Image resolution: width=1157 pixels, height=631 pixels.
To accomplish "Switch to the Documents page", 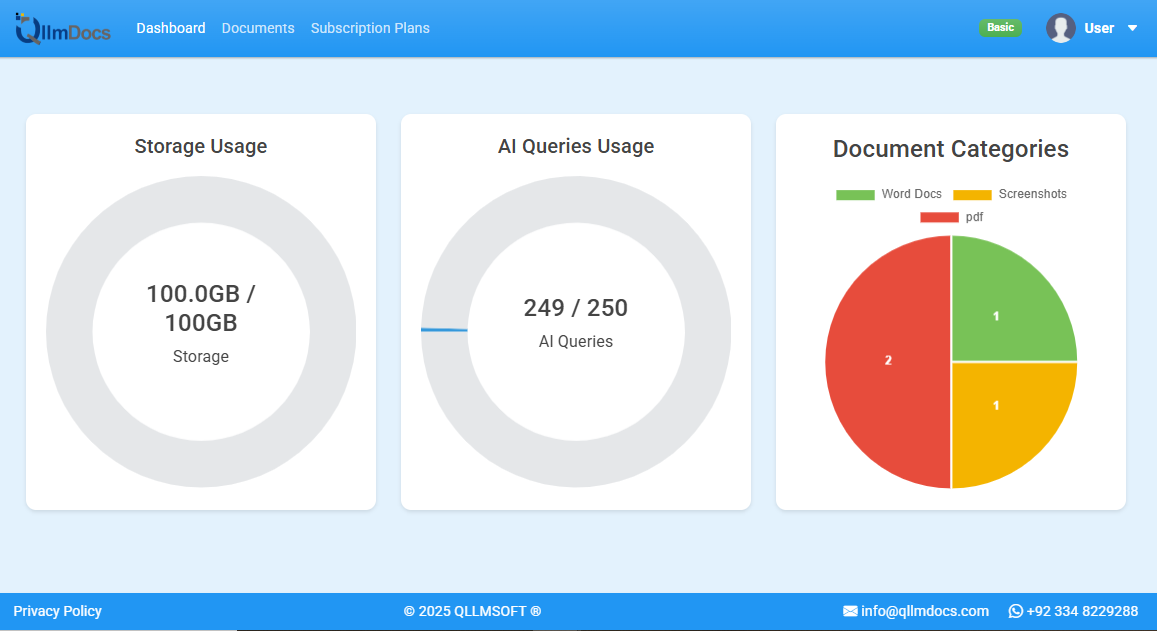I will click(x=258, y=28).
